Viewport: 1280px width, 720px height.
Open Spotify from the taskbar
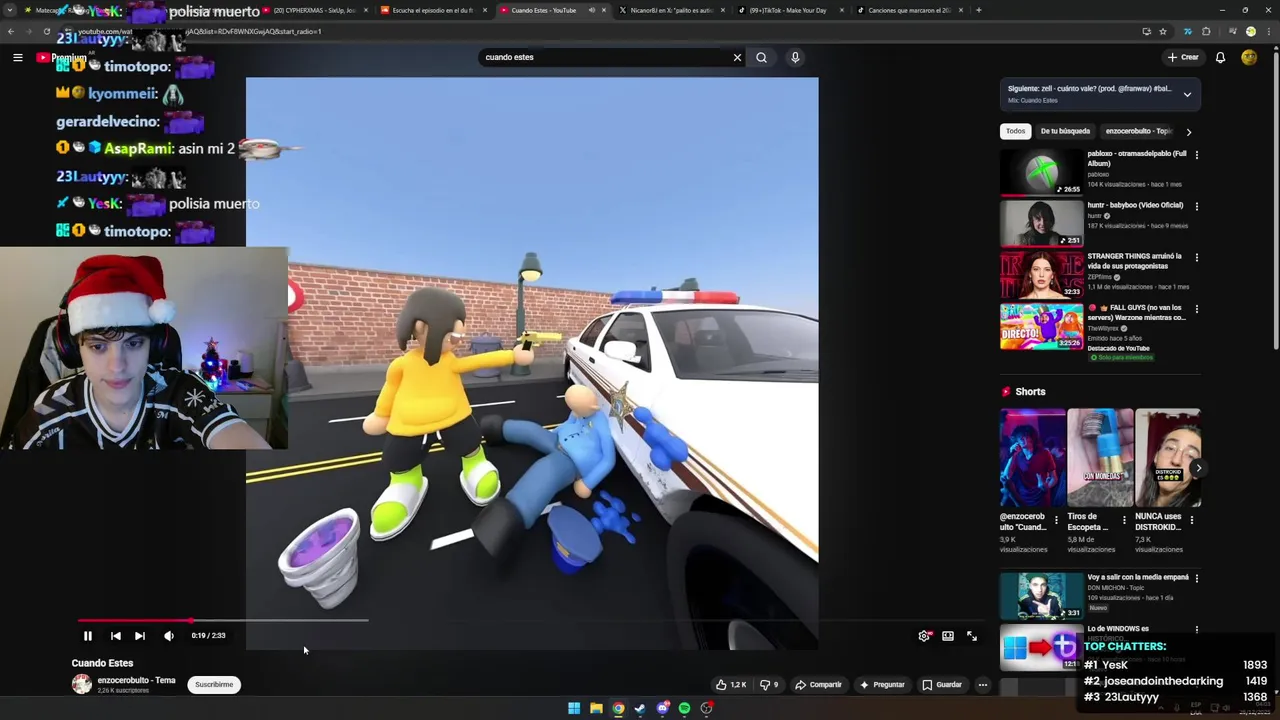pyautogui.click(x=684, y=708)
